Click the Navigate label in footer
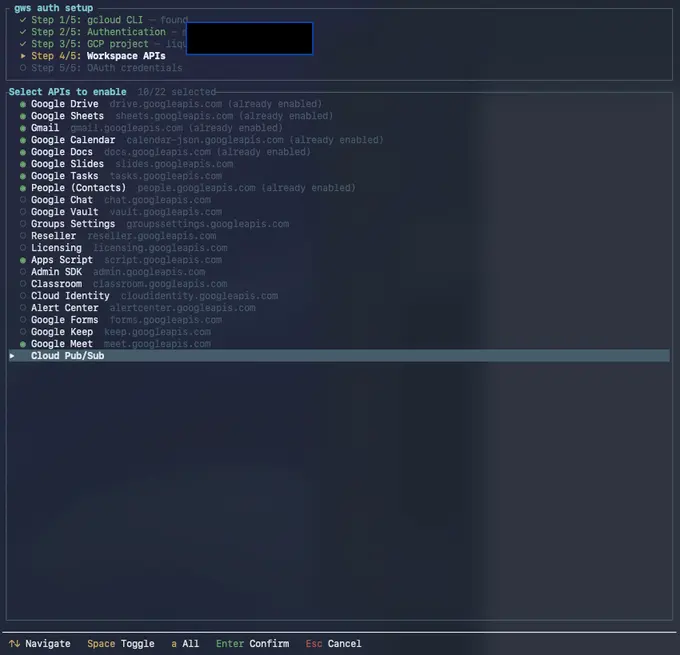This screenshot has width=680, height=655. [x=48, y=644]
